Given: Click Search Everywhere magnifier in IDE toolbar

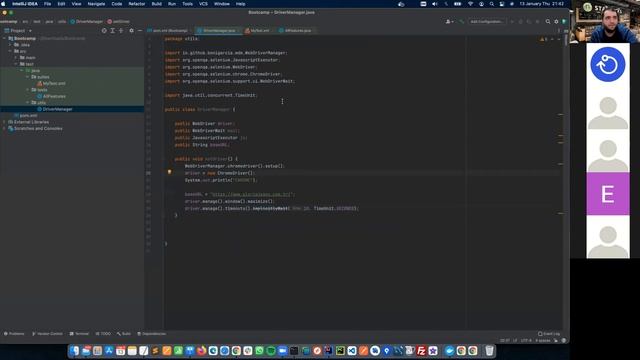Looking at the screenshot, I should tap(548, 22).
